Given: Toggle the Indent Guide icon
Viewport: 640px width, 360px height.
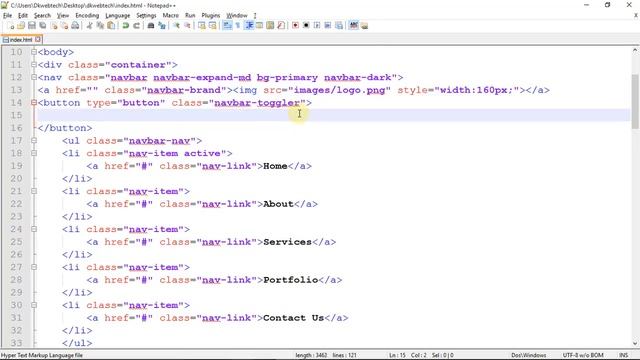Looking at the screenshot, I should click(249, 26).
